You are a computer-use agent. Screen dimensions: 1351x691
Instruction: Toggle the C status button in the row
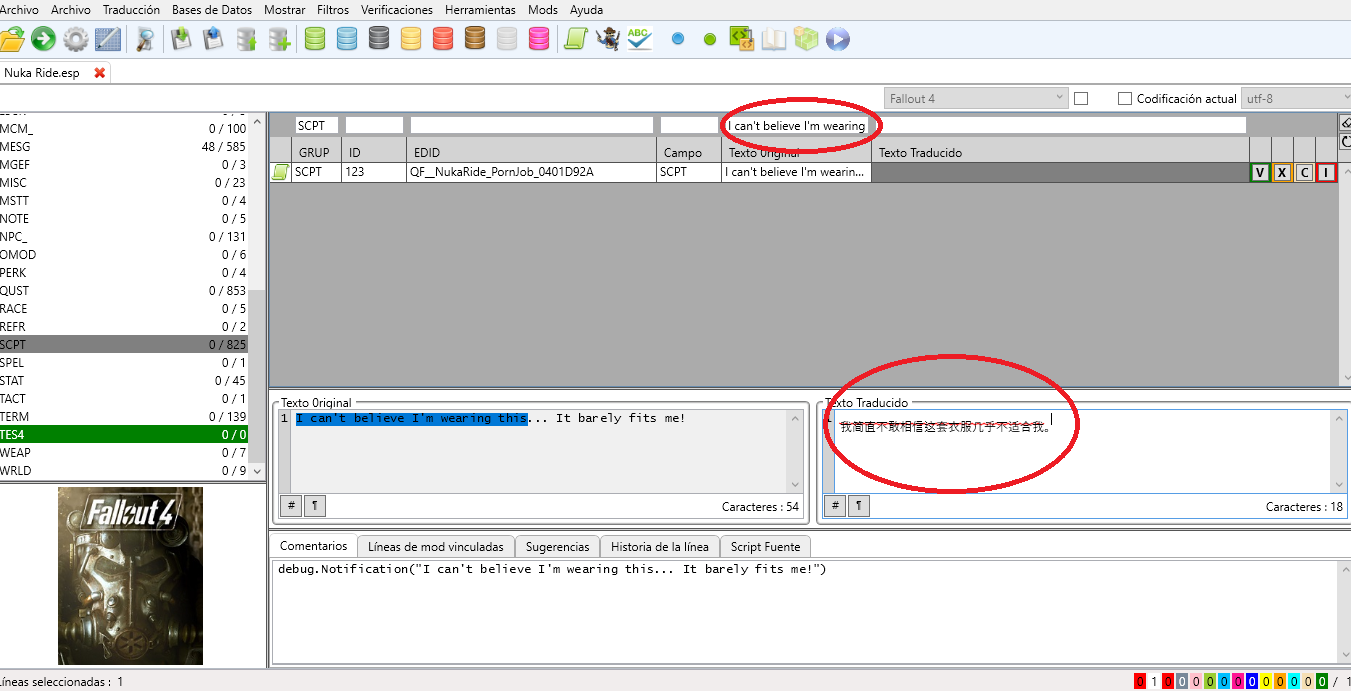(x=1304, y=172)
